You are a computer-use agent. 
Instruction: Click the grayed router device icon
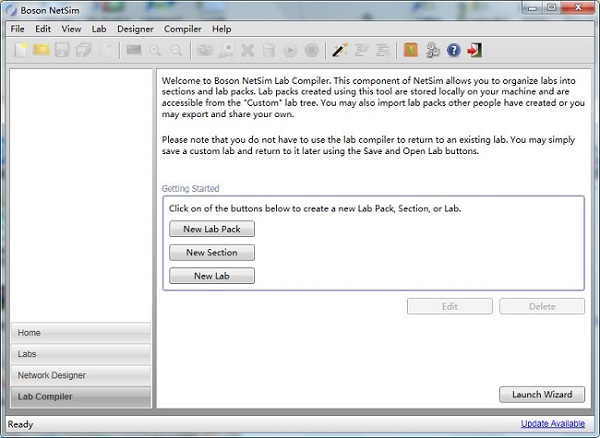(205, 50)
